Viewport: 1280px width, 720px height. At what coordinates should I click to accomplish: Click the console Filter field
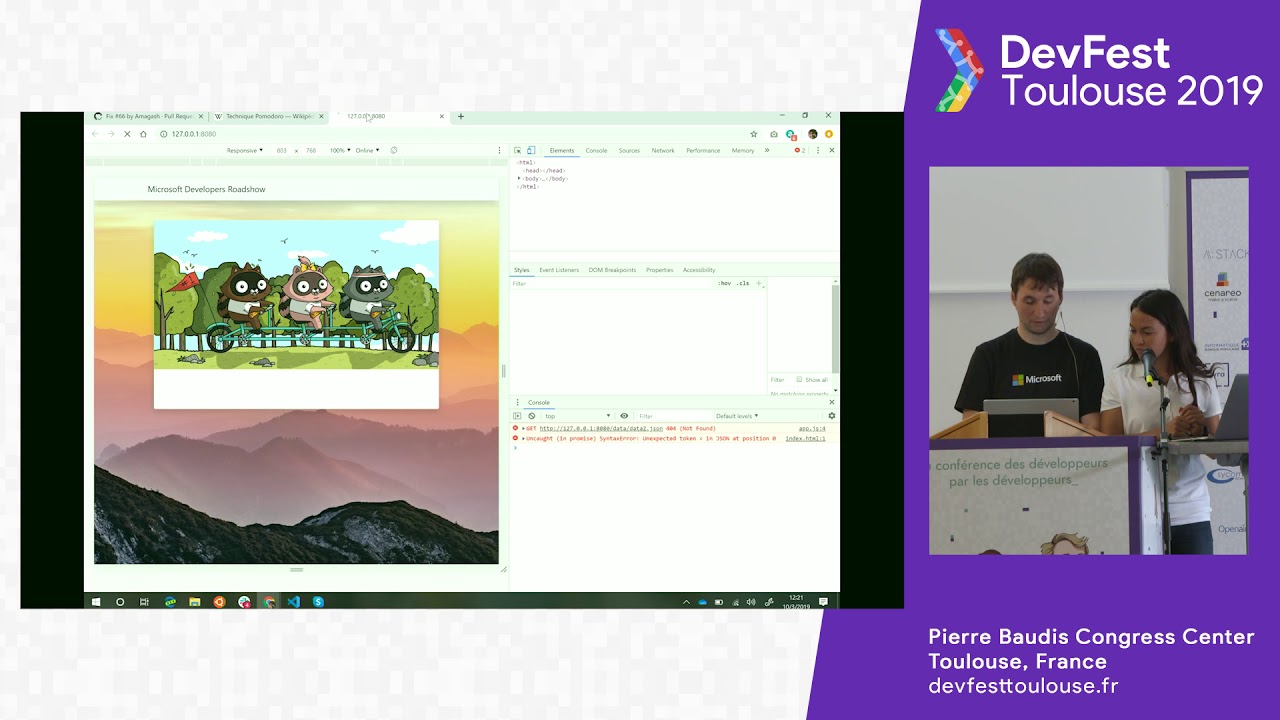point(672,416)
